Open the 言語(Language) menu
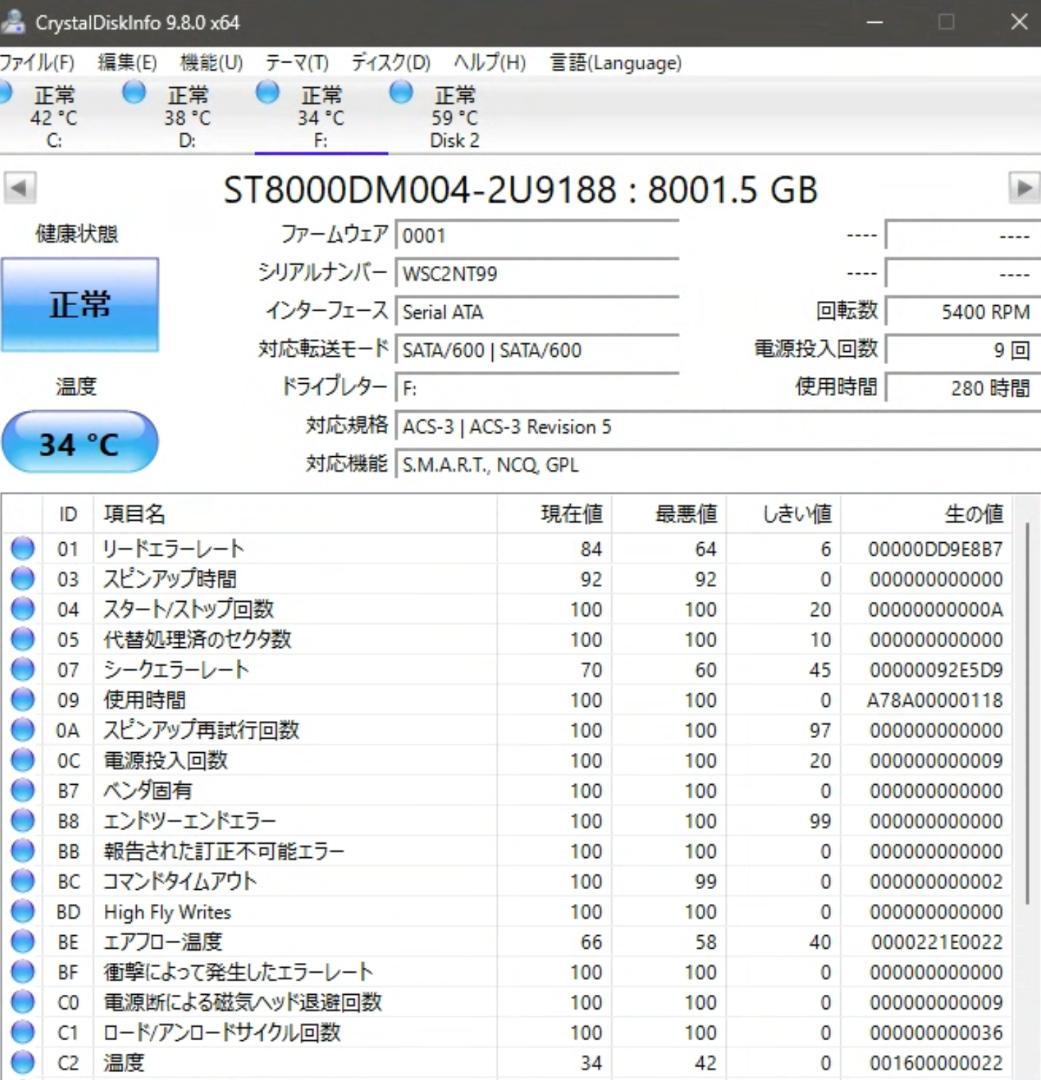Viewport: 1041px width, 1080px height. pyautogui.click(x=615, y=63)
